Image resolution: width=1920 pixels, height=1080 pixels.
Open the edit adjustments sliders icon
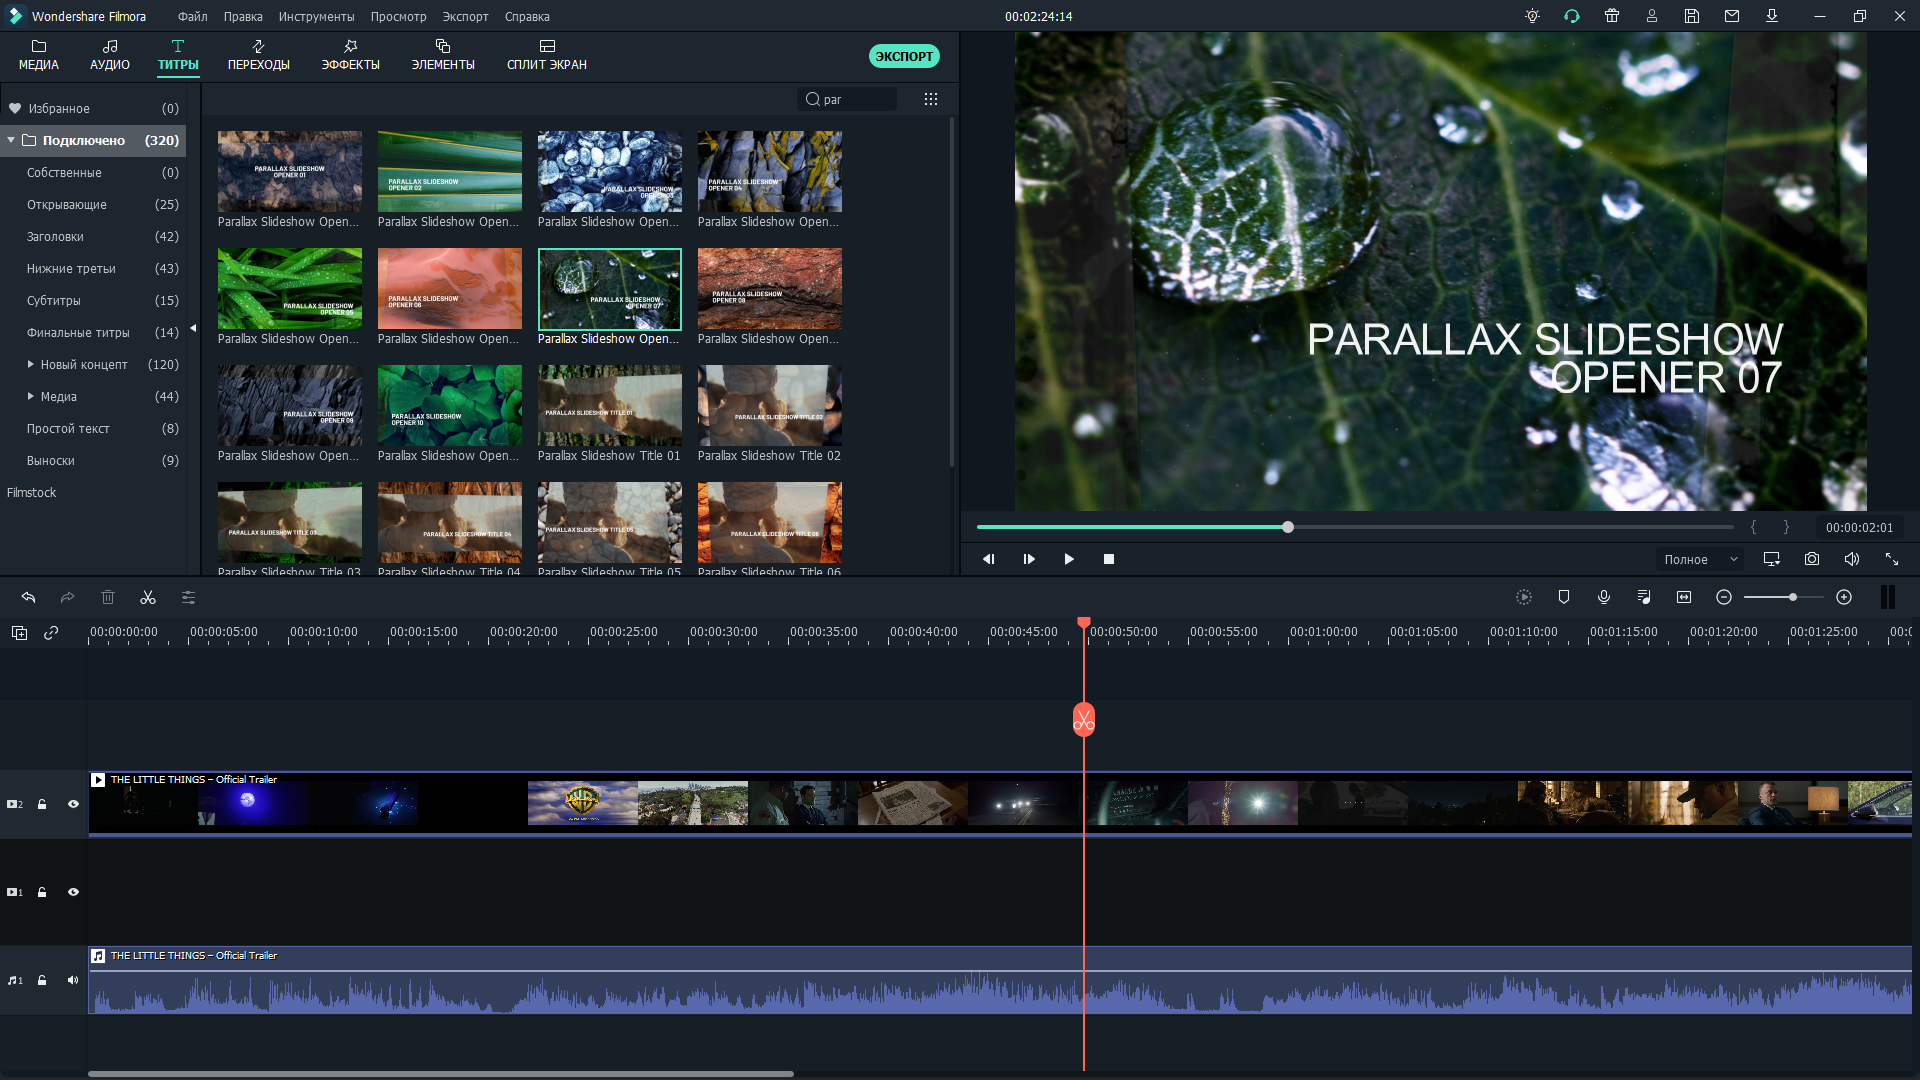point(188,598)
